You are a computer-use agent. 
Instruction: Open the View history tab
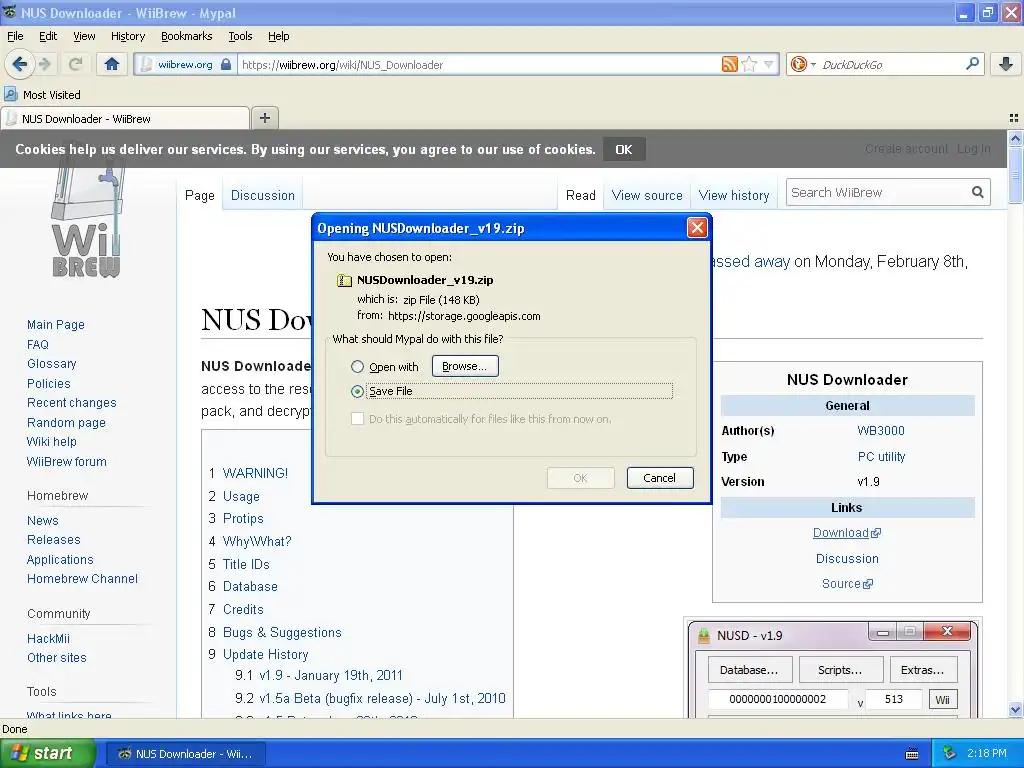[x=734, y=195]
